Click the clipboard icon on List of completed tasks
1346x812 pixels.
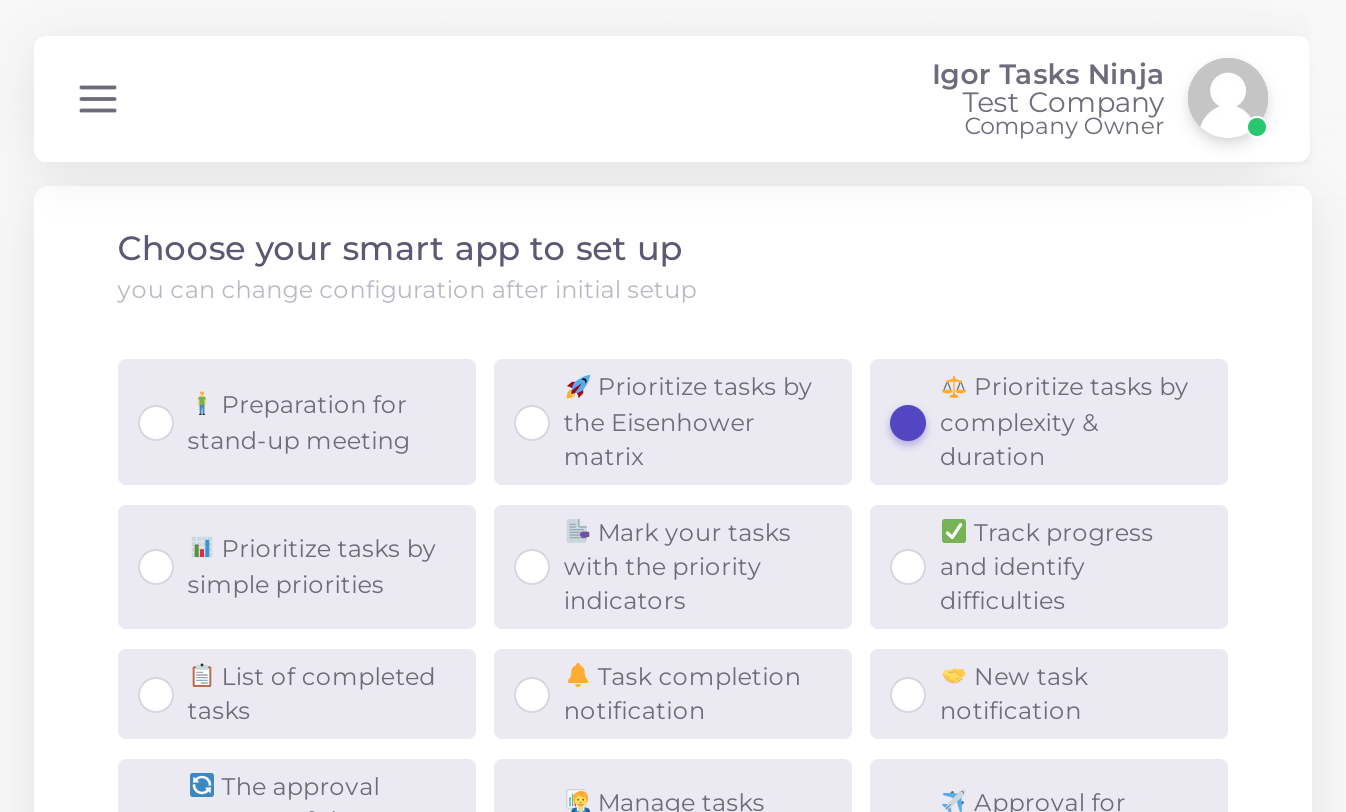[x=201, y=676]
